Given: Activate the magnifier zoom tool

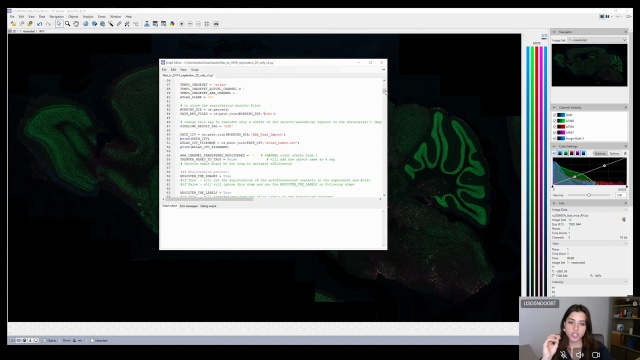Looking at the screenshot, I should pyautogui.click(x=68, y=24).
